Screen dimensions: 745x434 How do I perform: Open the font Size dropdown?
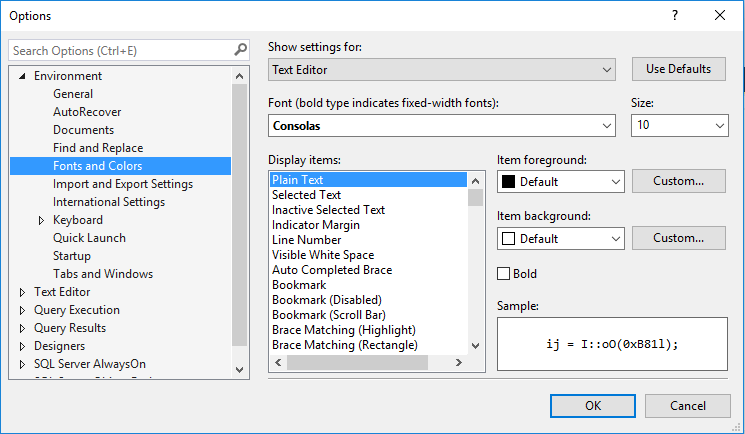point(680,126)
